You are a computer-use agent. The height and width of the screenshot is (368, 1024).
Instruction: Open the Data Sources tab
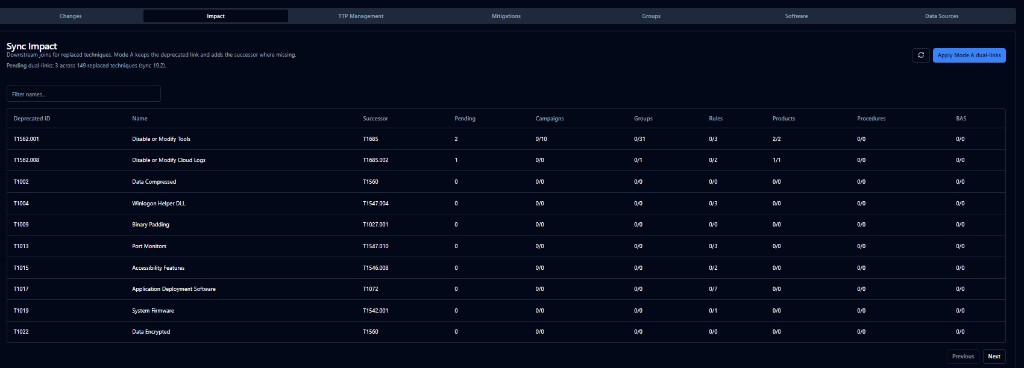tap(942, 16)
